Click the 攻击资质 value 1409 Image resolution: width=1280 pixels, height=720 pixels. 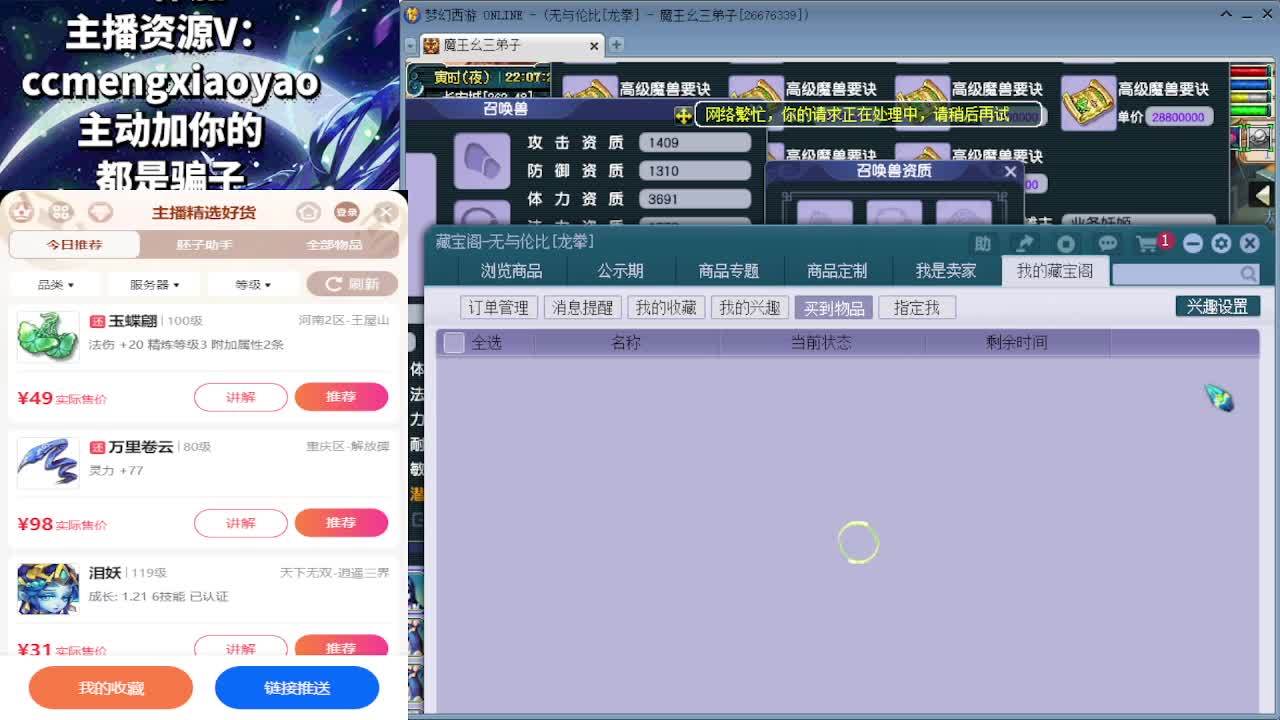695,143
